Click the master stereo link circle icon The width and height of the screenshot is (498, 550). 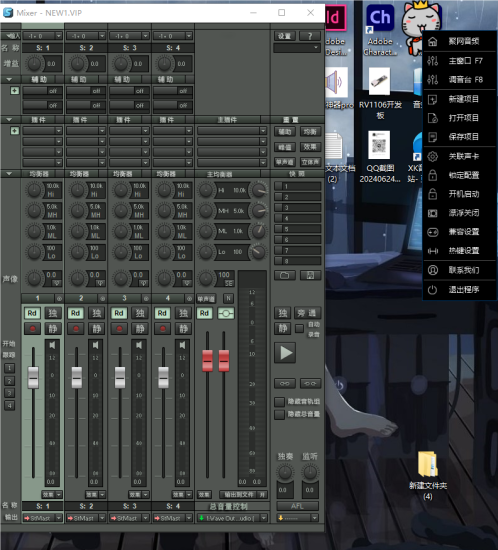click(x=226, y=313)
